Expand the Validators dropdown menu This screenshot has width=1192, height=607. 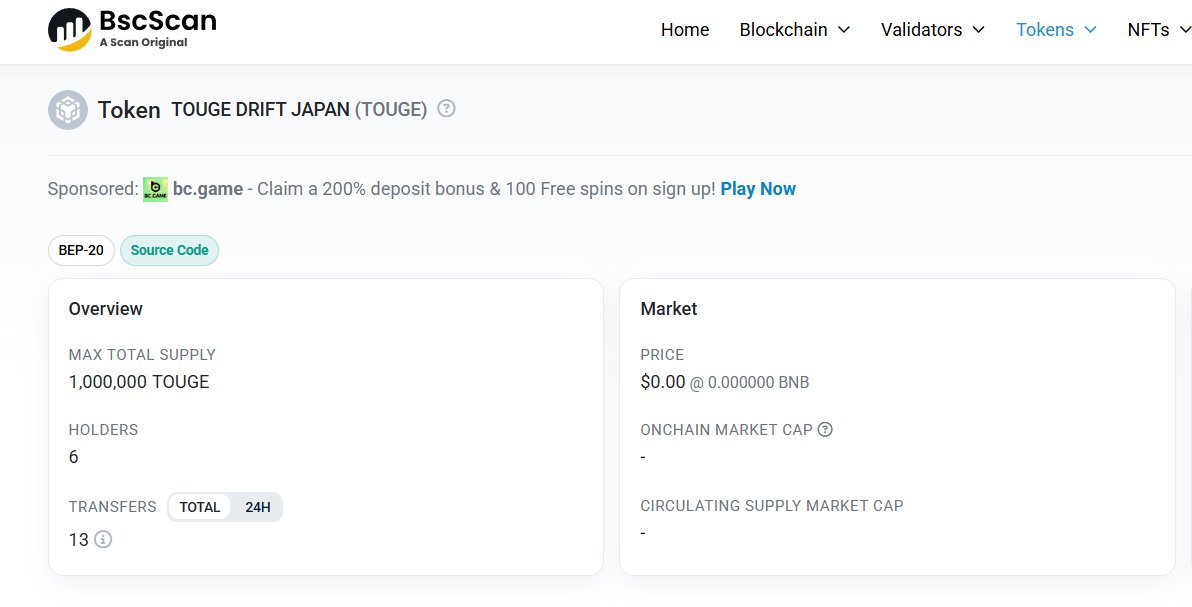click(933, 30)
